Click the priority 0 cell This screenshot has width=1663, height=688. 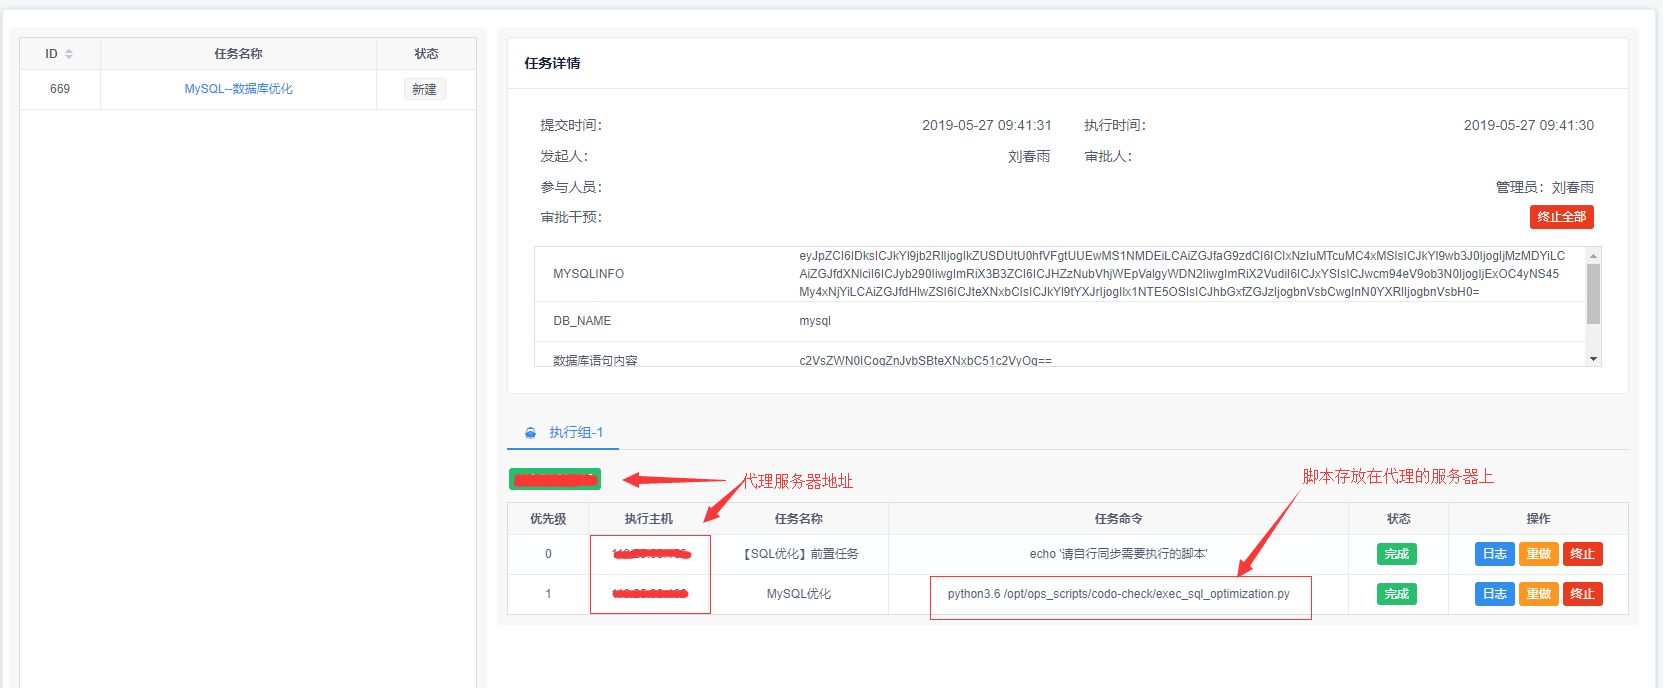tap(548, 554)
